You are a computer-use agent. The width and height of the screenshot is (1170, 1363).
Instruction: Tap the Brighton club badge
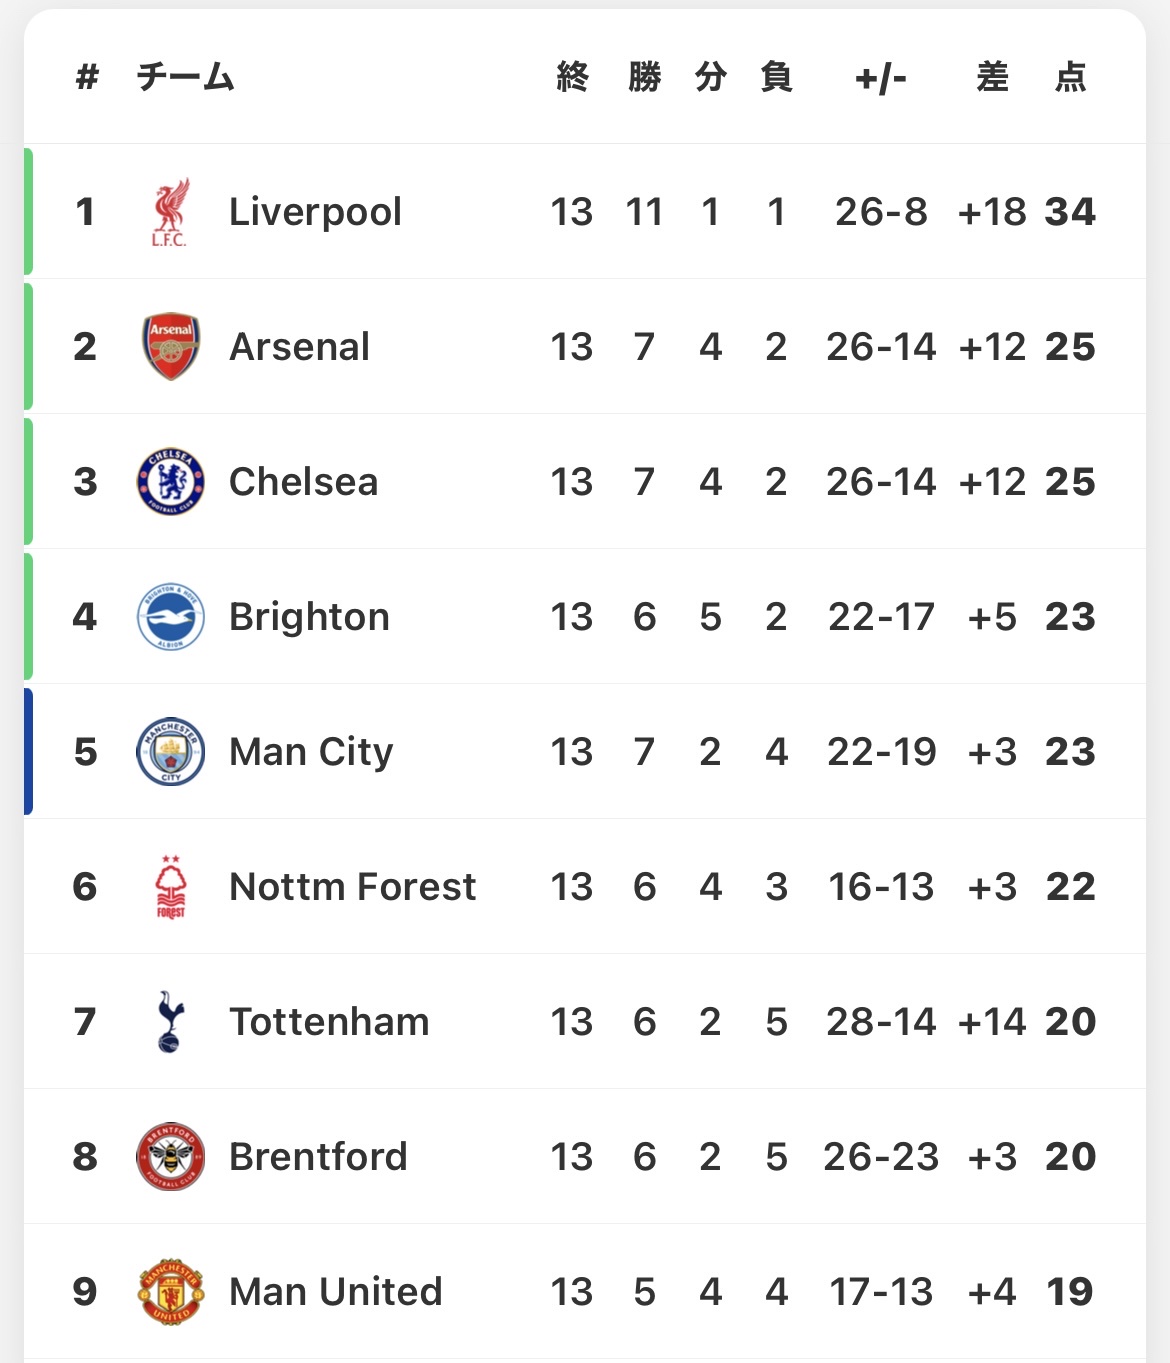(170, 617)
